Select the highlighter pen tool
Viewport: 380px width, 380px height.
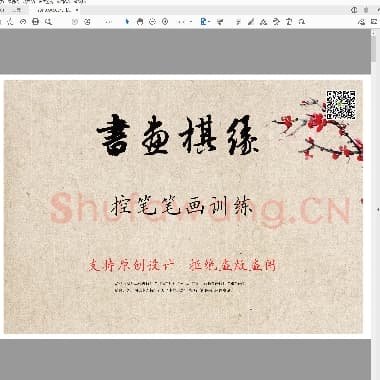pyautogui.click(x=251, y=22)
